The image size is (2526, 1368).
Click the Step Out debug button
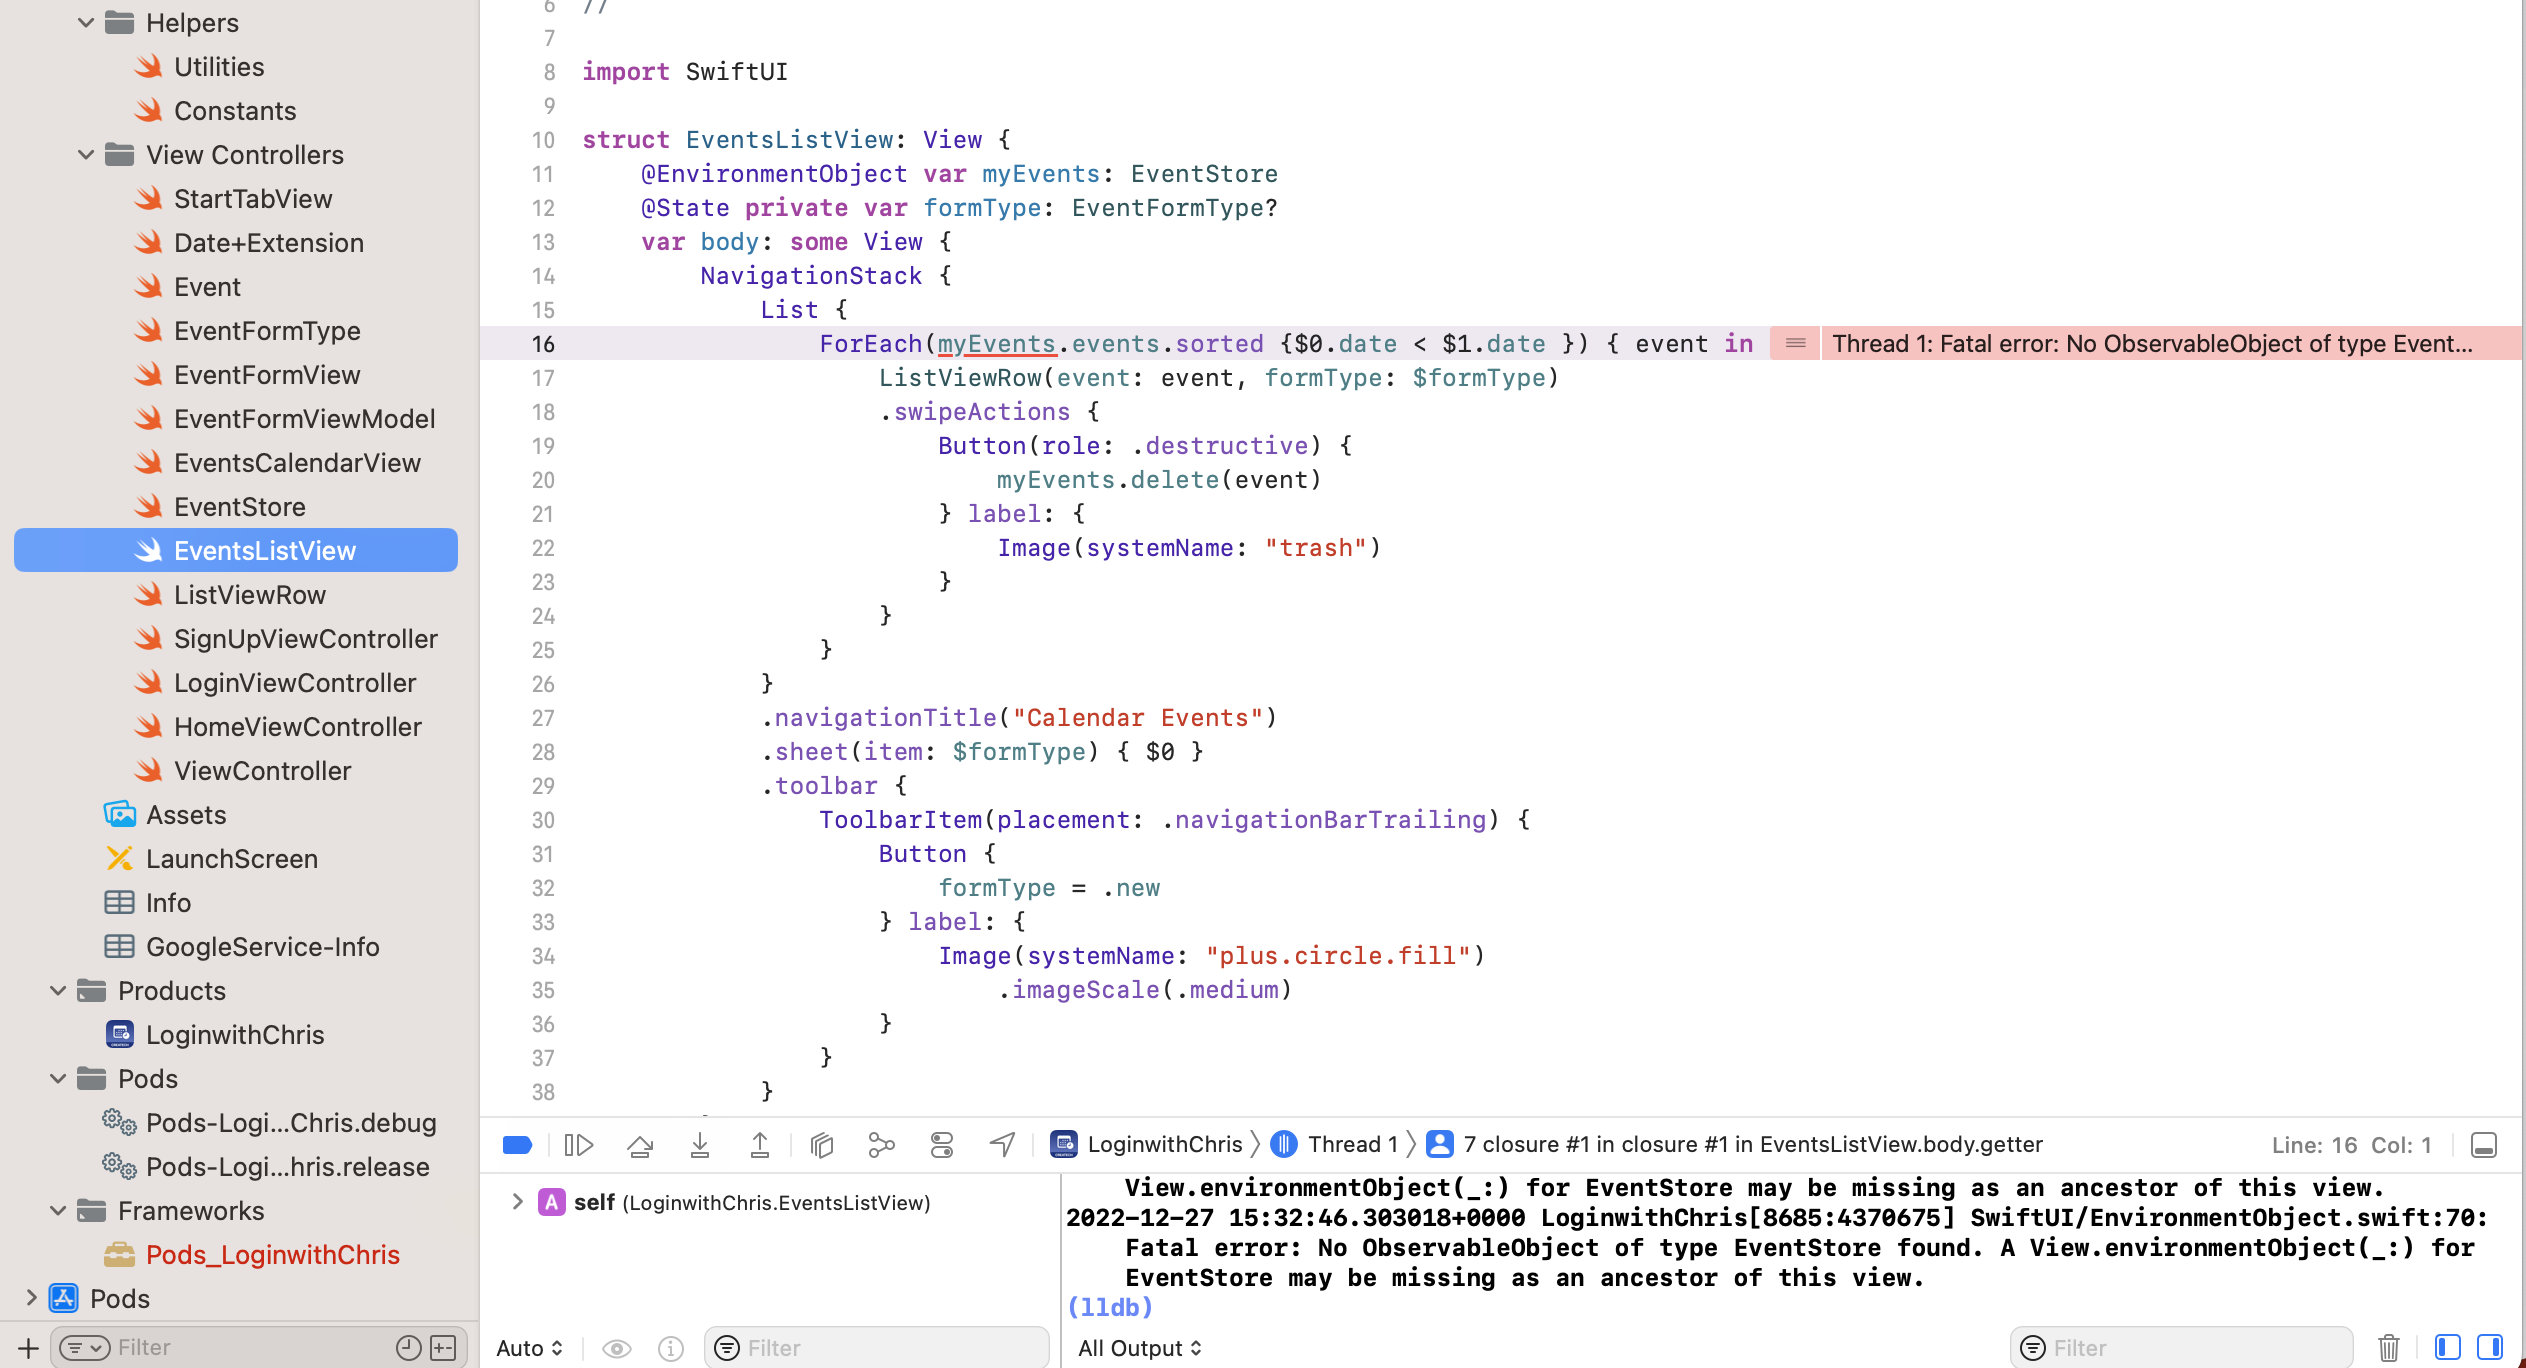click(760, 1145)
